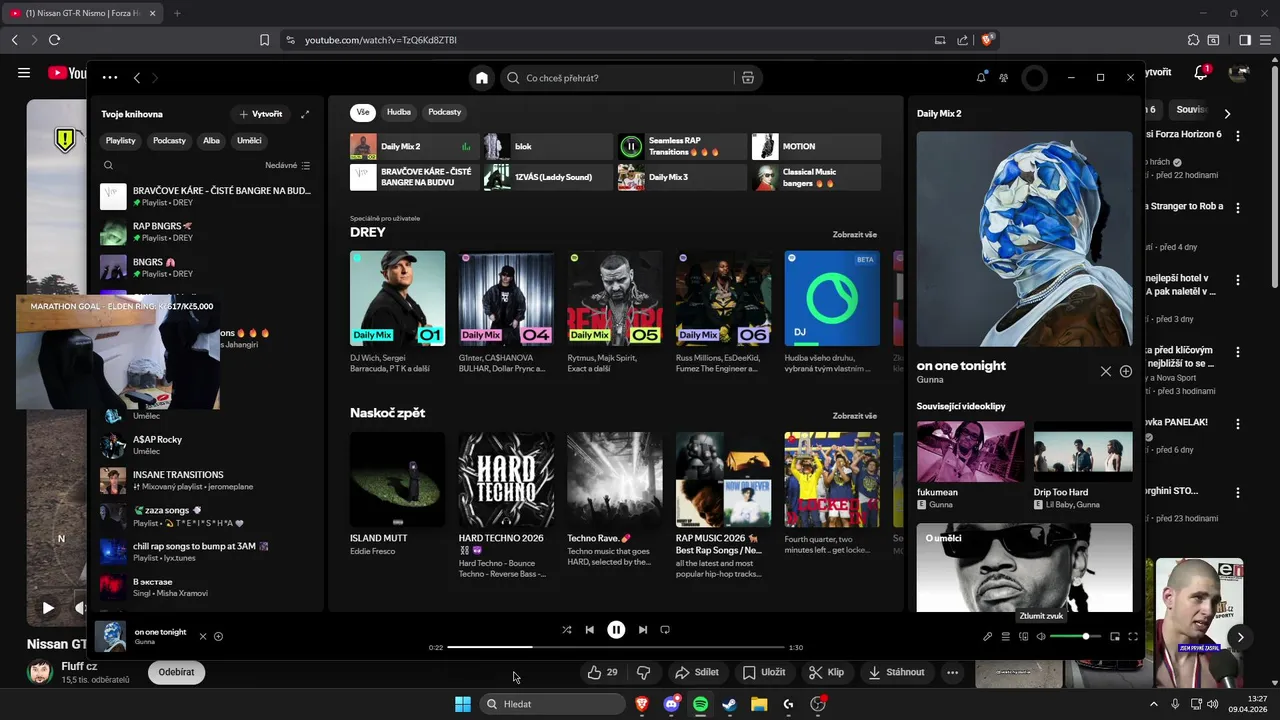Open Spotify miniplayer icon
1280x720 pixels.
1115,637
